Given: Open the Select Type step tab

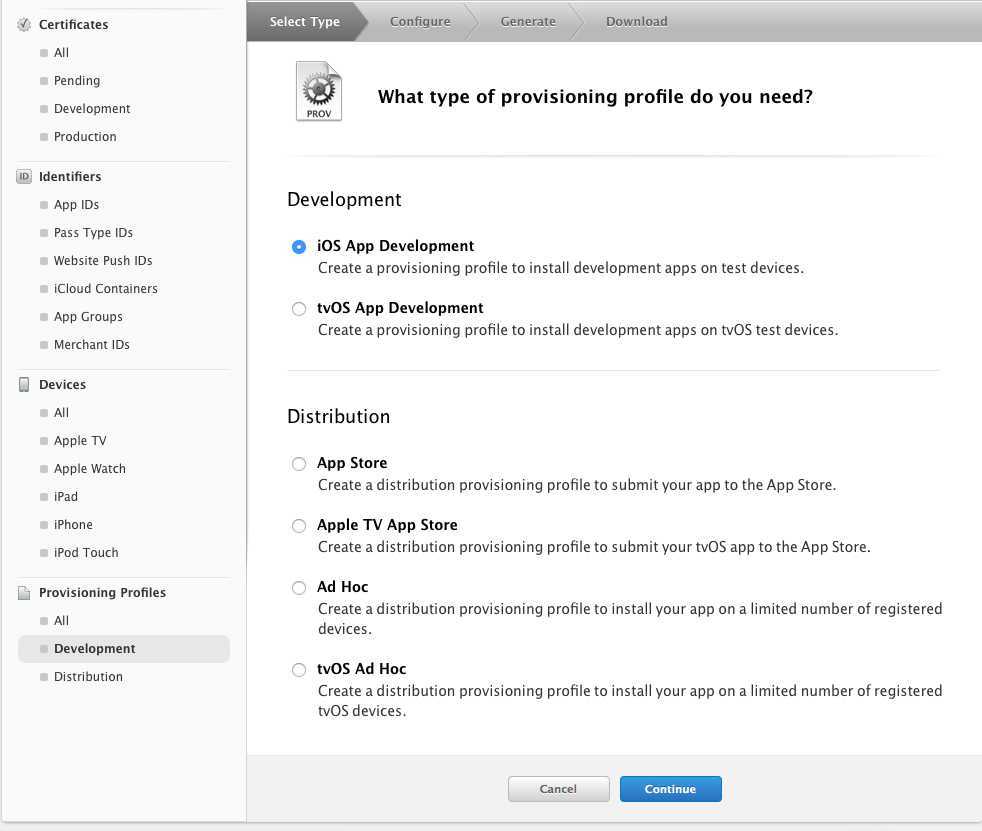Looking at the screenshot, I should pyautogui.click(x=304, y=21).
